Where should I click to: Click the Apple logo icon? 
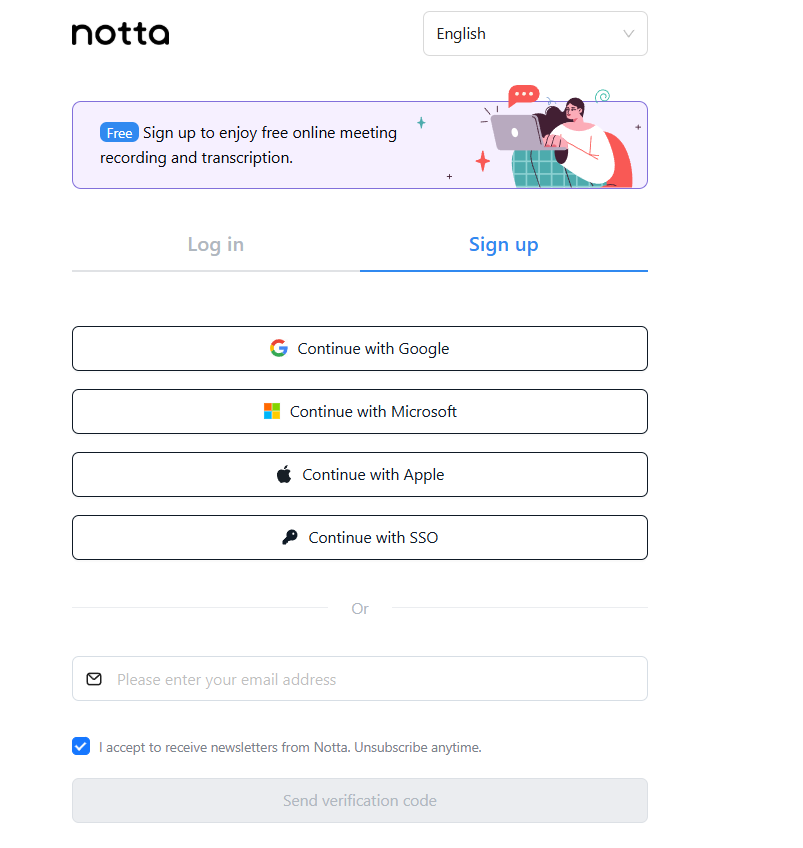coord(284,474)
